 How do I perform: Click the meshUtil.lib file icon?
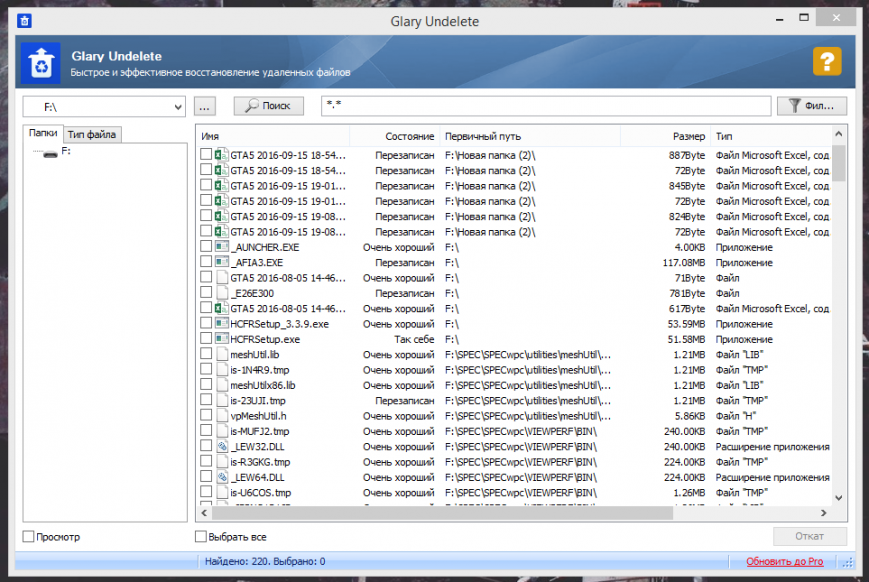coord(222,354)
